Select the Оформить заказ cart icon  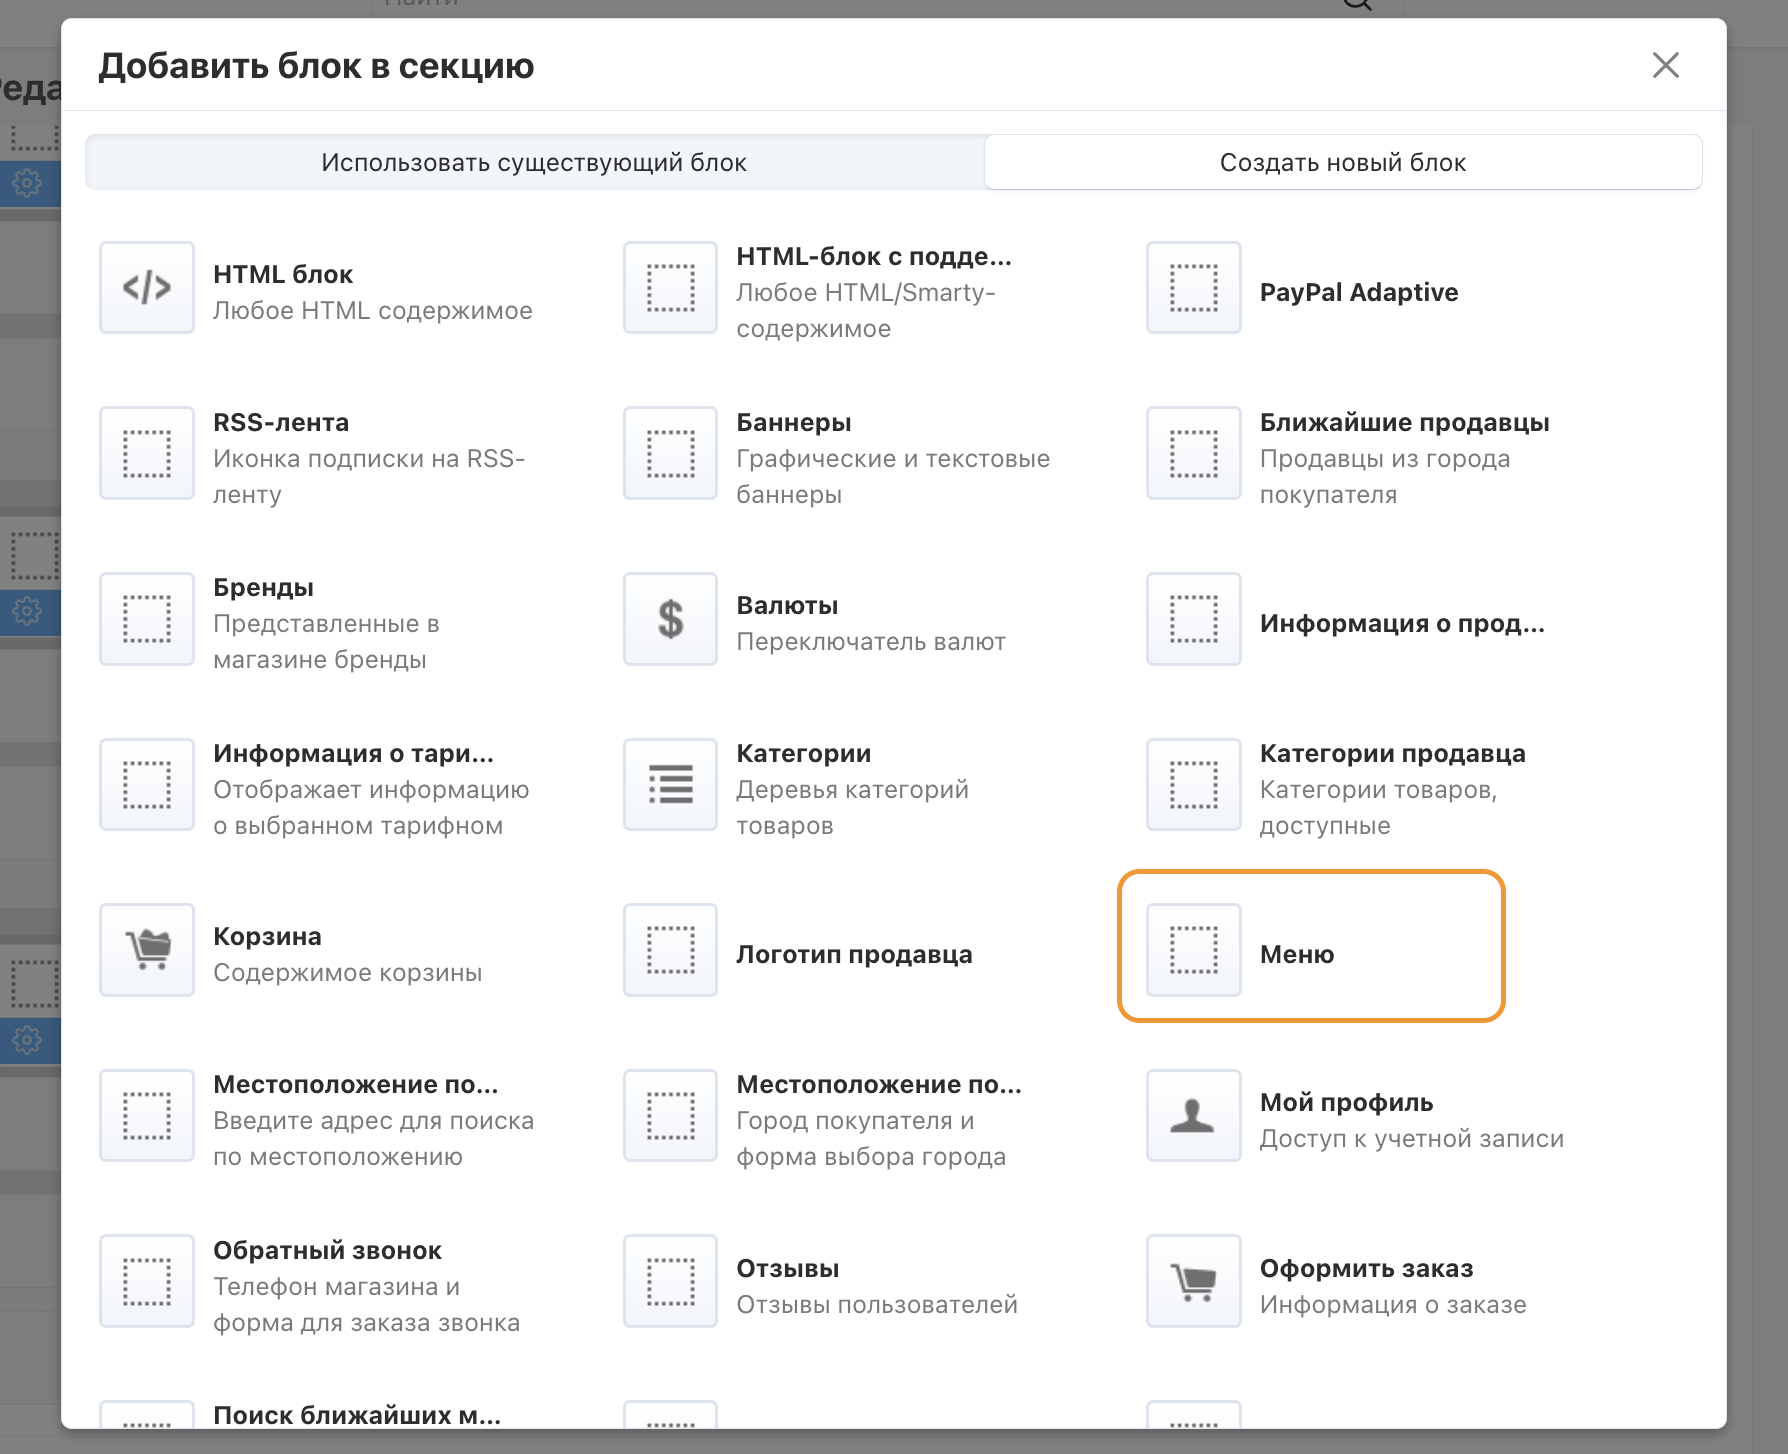point(1193,1281)
